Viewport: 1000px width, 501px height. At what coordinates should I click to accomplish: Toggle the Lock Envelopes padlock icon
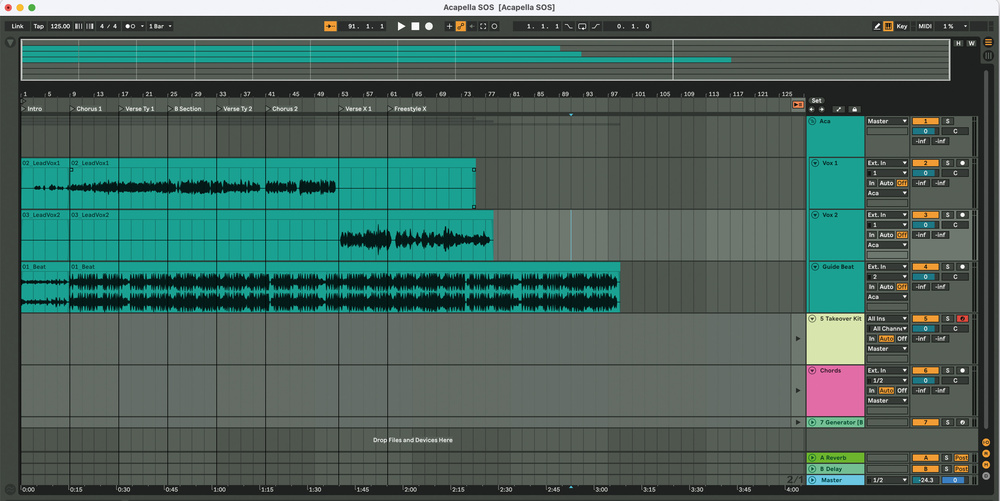point(855,109)
